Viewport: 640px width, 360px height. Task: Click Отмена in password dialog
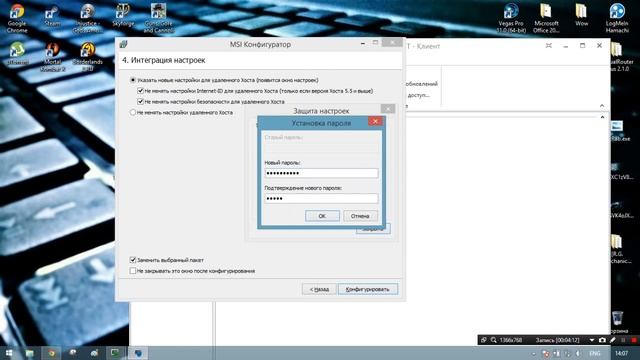(360, 216)
